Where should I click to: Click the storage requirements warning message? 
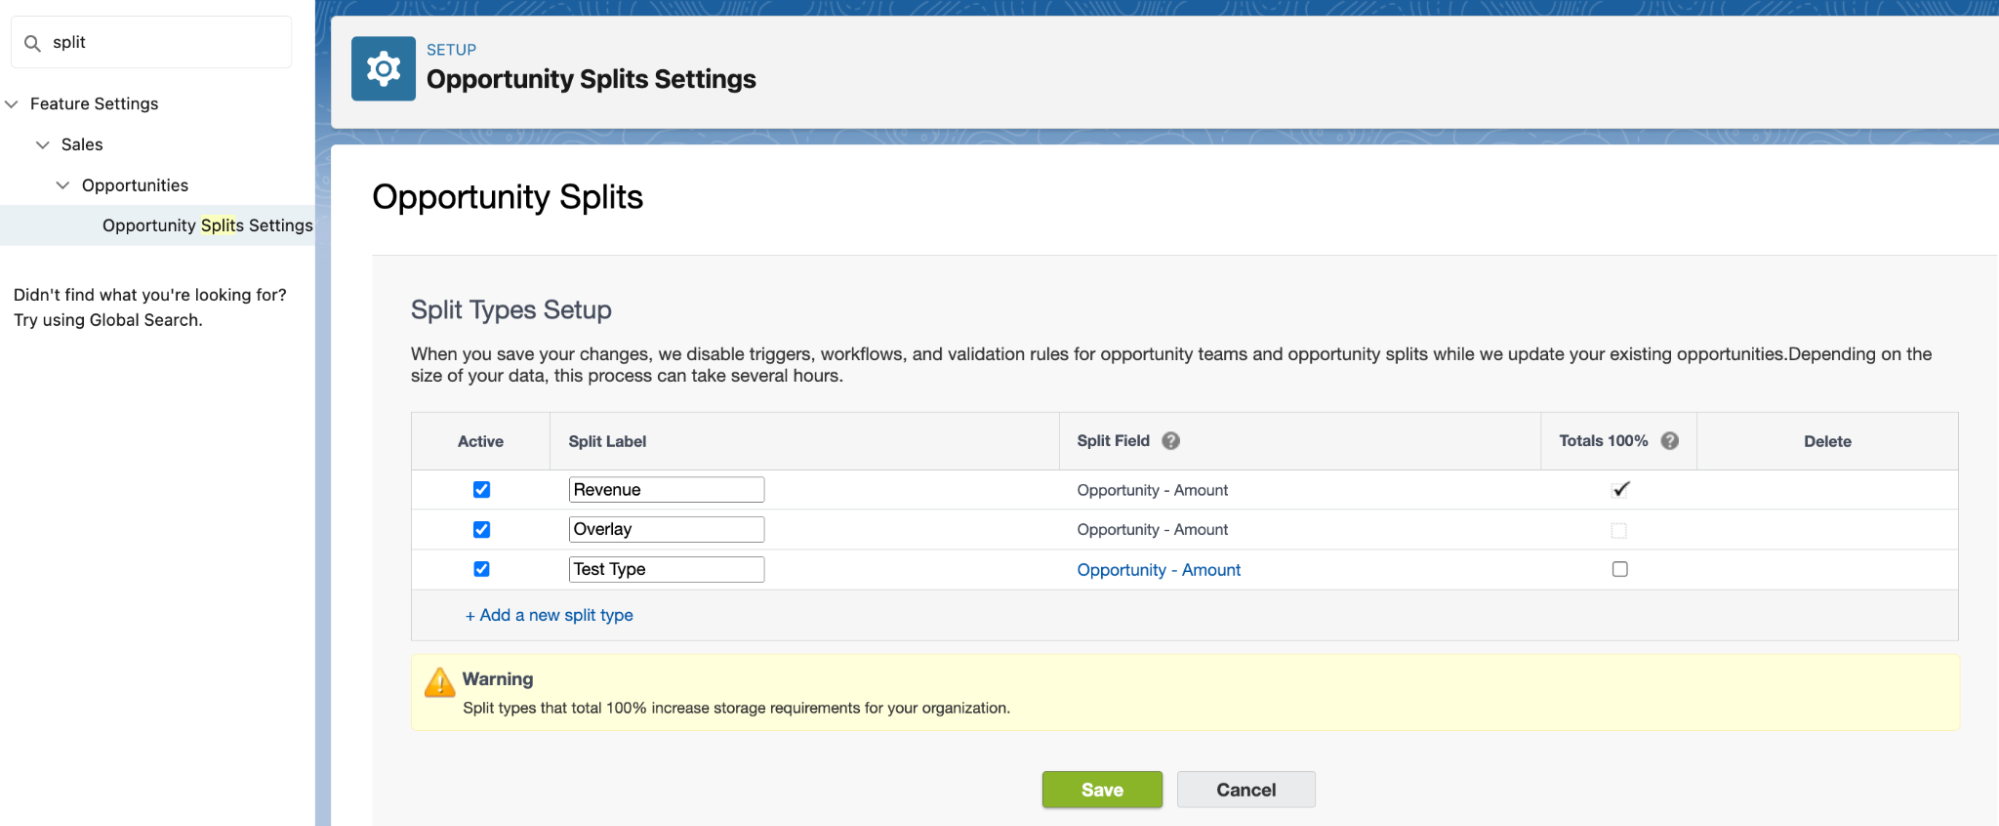point(736,708)
